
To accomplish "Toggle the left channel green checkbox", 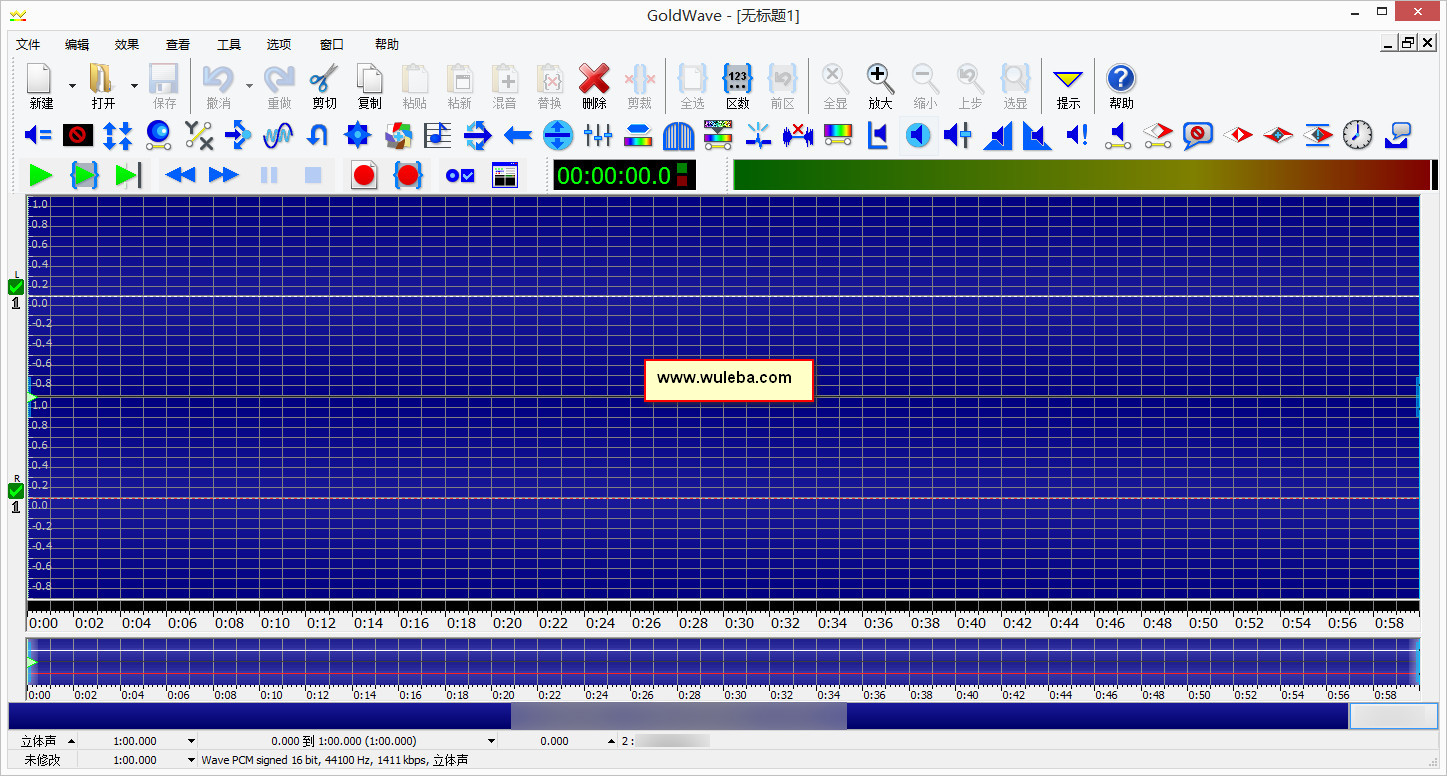I will [16, 287].
